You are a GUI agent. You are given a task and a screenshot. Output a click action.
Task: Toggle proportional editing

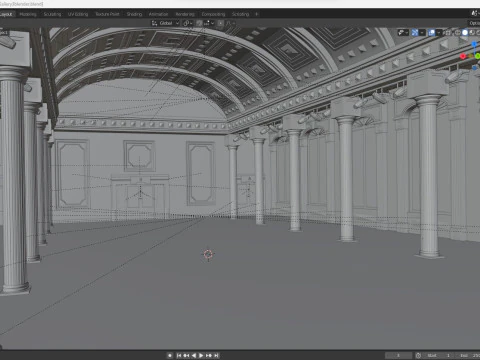click(x=221, y=23)
